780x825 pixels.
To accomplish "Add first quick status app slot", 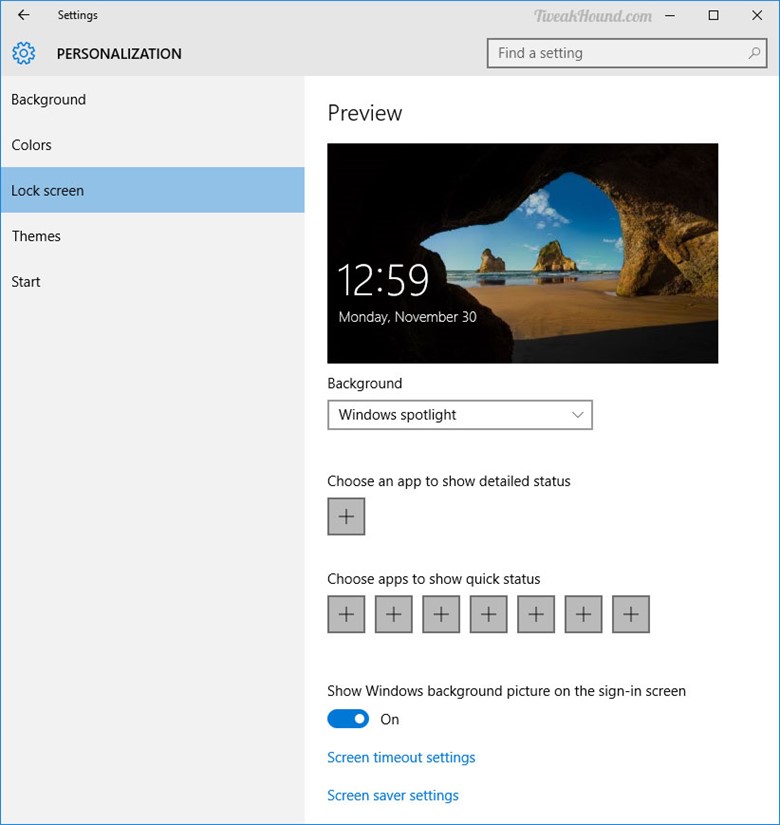I will coord(346,614).
